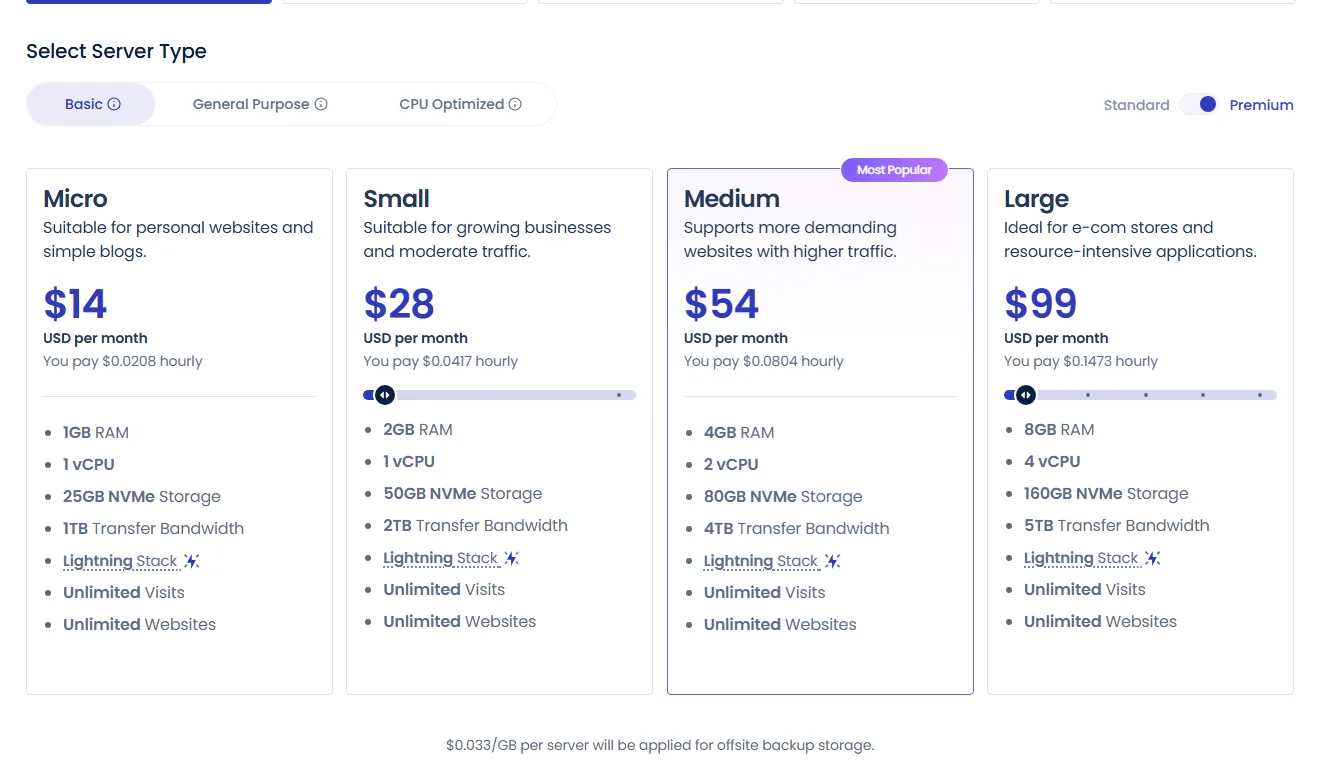Click the Lightning Stack sparkle icon in Medium
1320x760 pixels.
(x=833, y=561)
